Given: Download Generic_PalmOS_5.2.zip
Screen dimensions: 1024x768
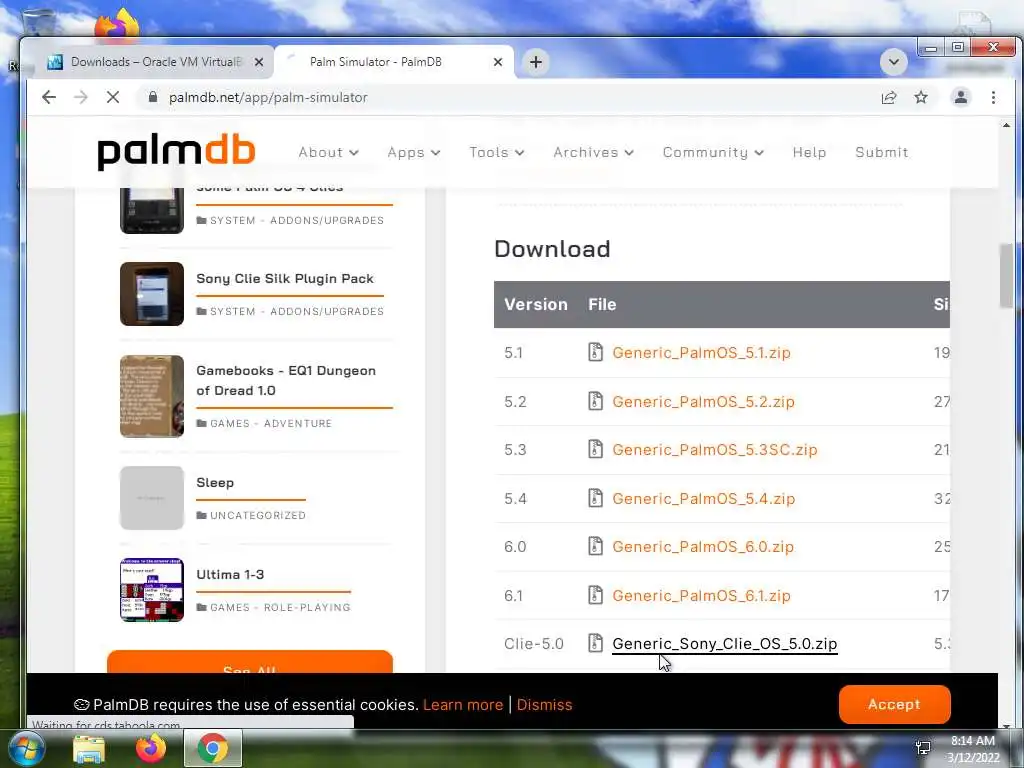Looking at the screenshot, I should coord(703,401).
